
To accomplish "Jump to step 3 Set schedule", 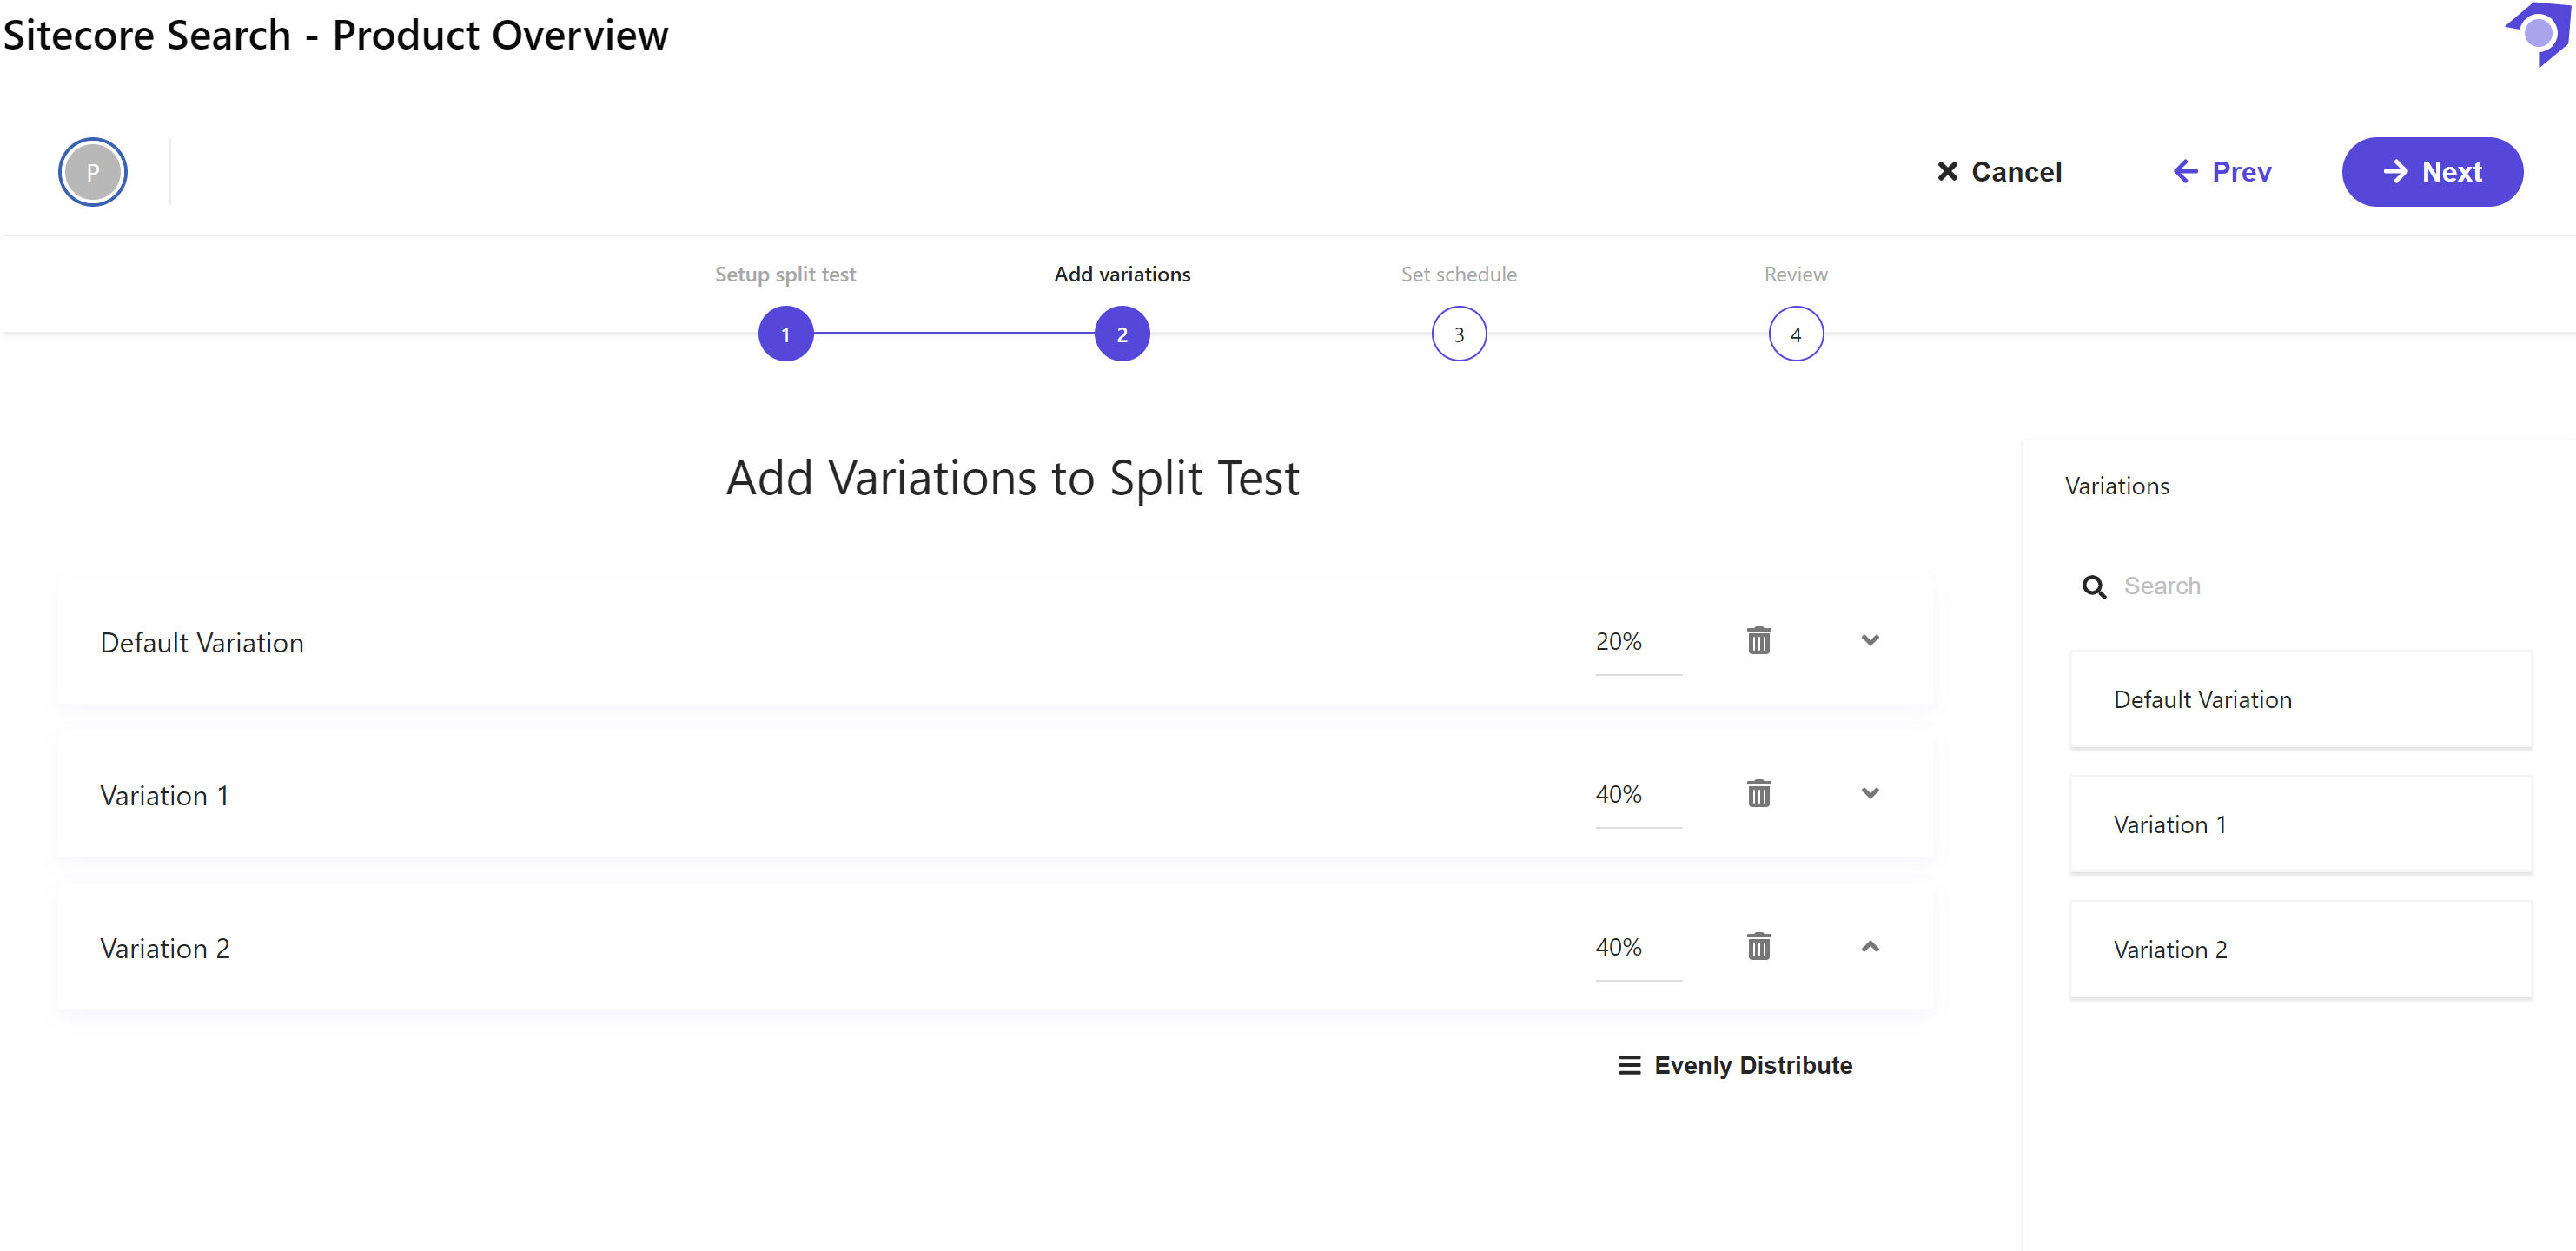I will pos(1458,334).
